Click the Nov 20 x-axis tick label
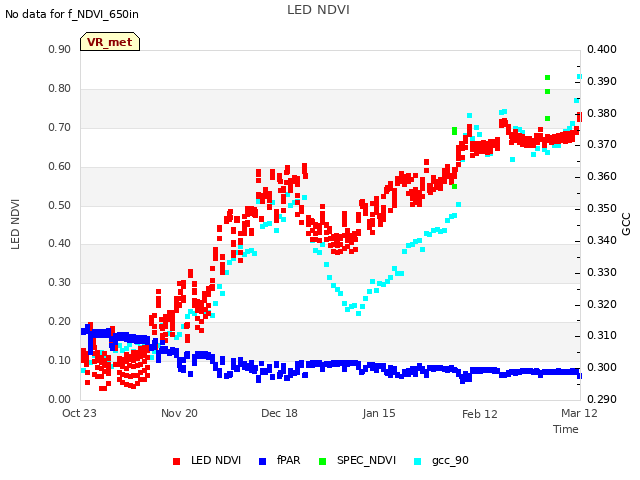 179,413
